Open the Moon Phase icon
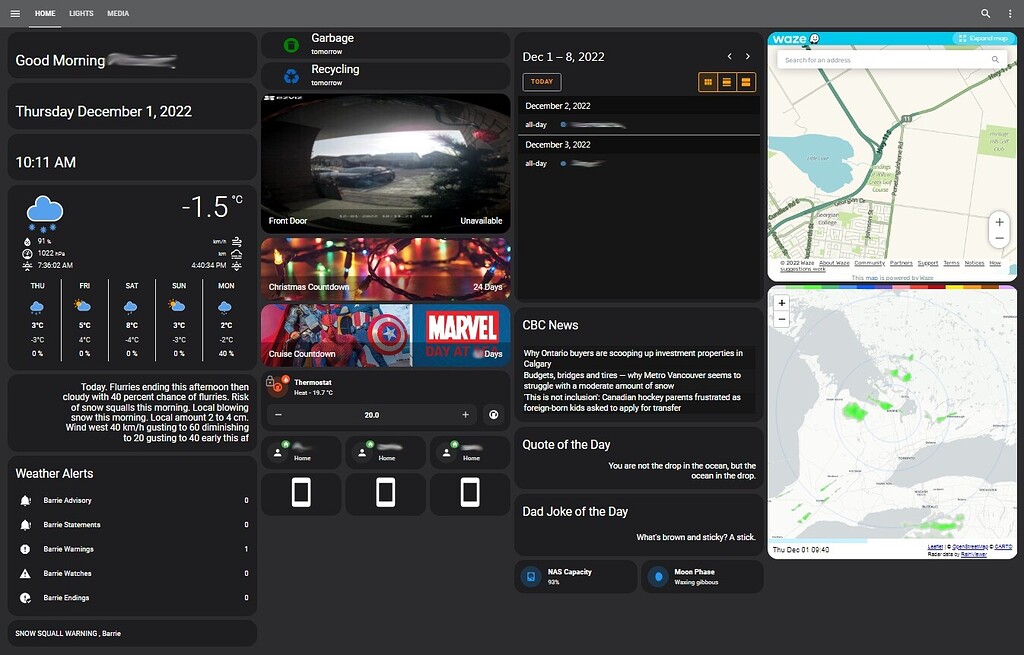The width and height of the screenshot is (1024, 655). click(658, 577)
